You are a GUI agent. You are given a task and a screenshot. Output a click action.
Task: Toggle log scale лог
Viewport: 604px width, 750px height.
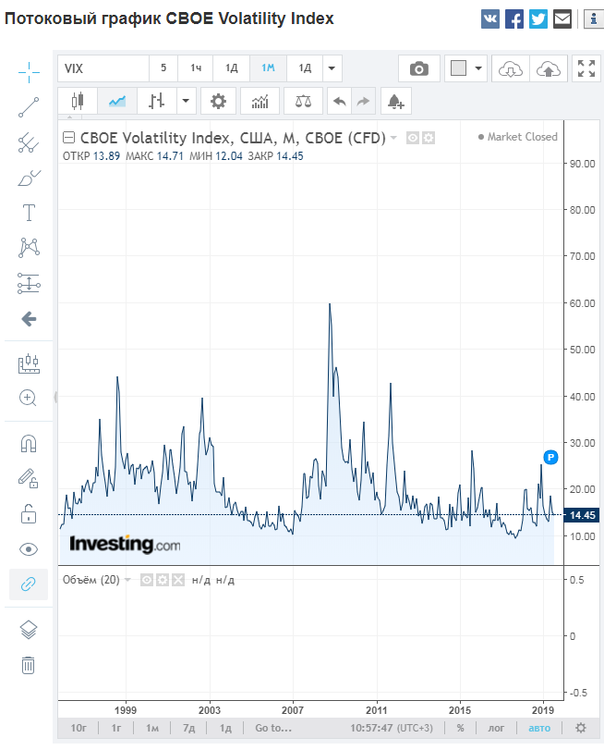[496, 728]
